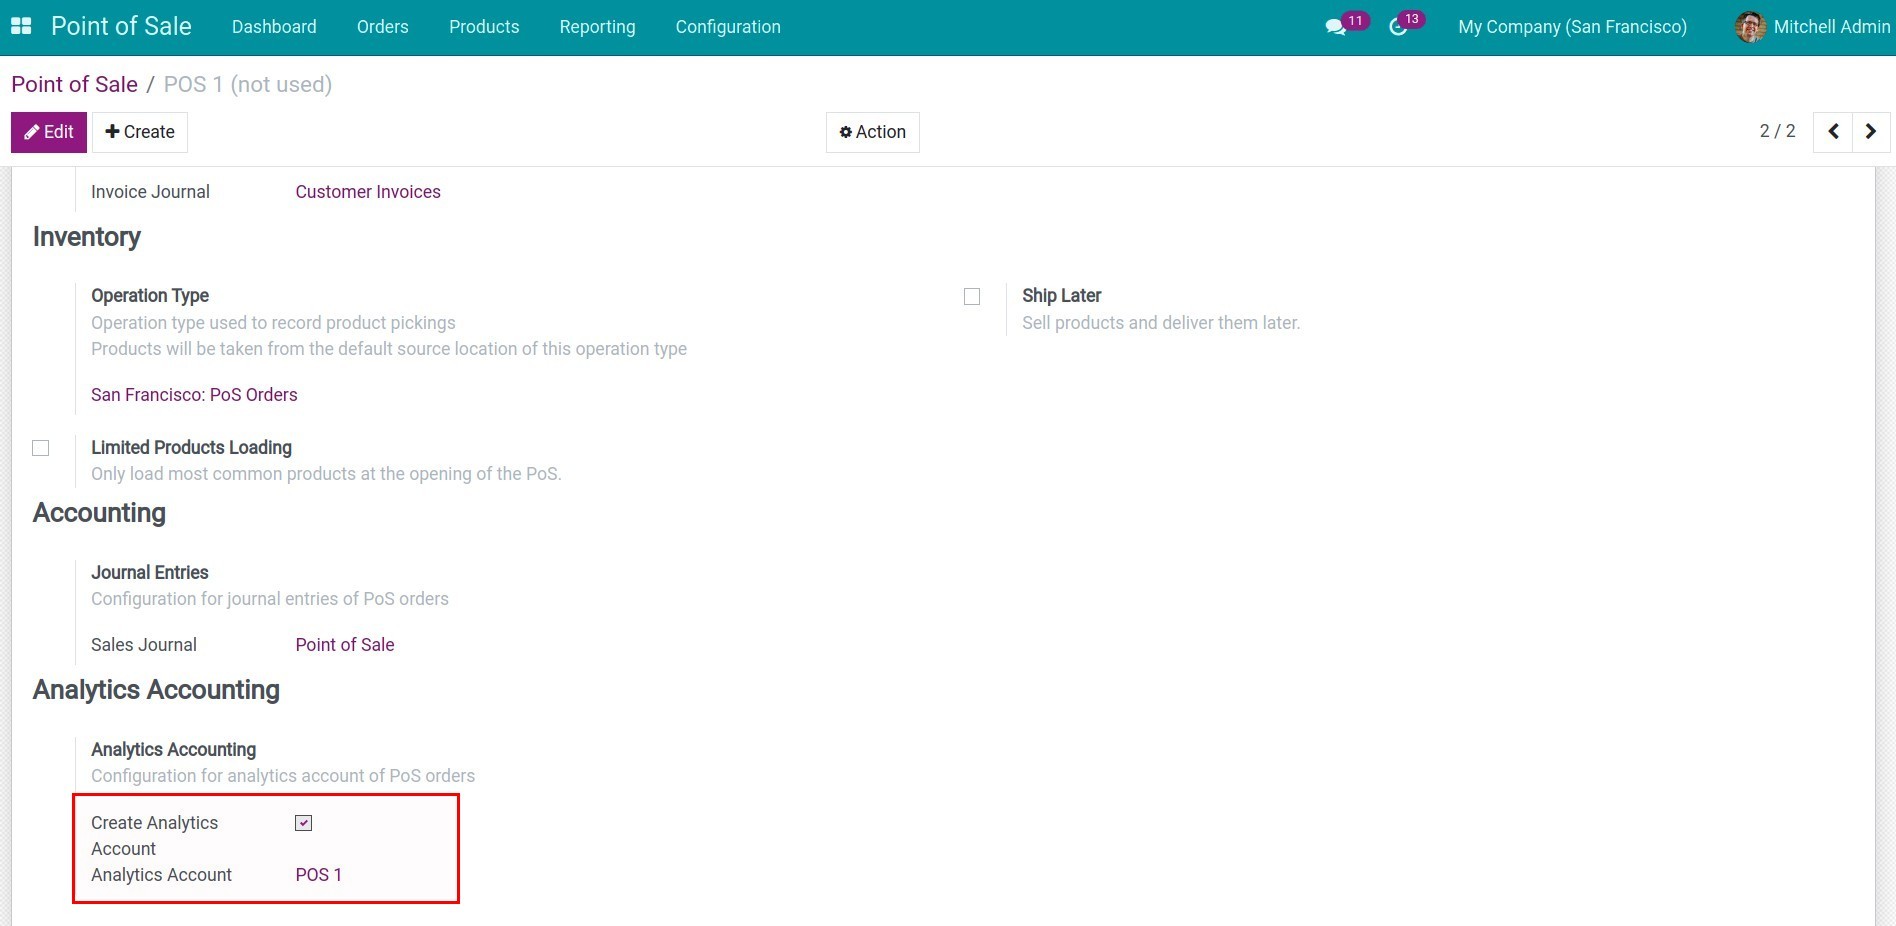Go to next record with right arrow
This screenshot has width=1896, height=926.
(1870, 131)
